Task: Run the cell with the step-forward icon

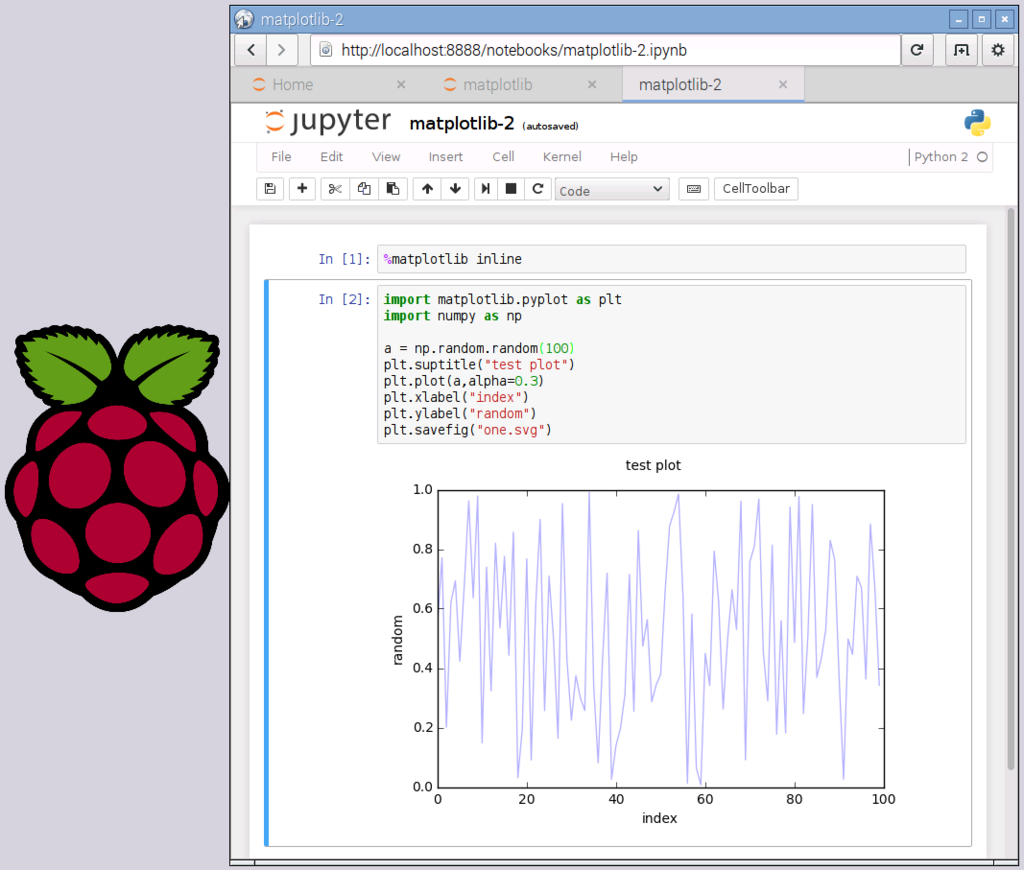Action: [x=485, y=189]
